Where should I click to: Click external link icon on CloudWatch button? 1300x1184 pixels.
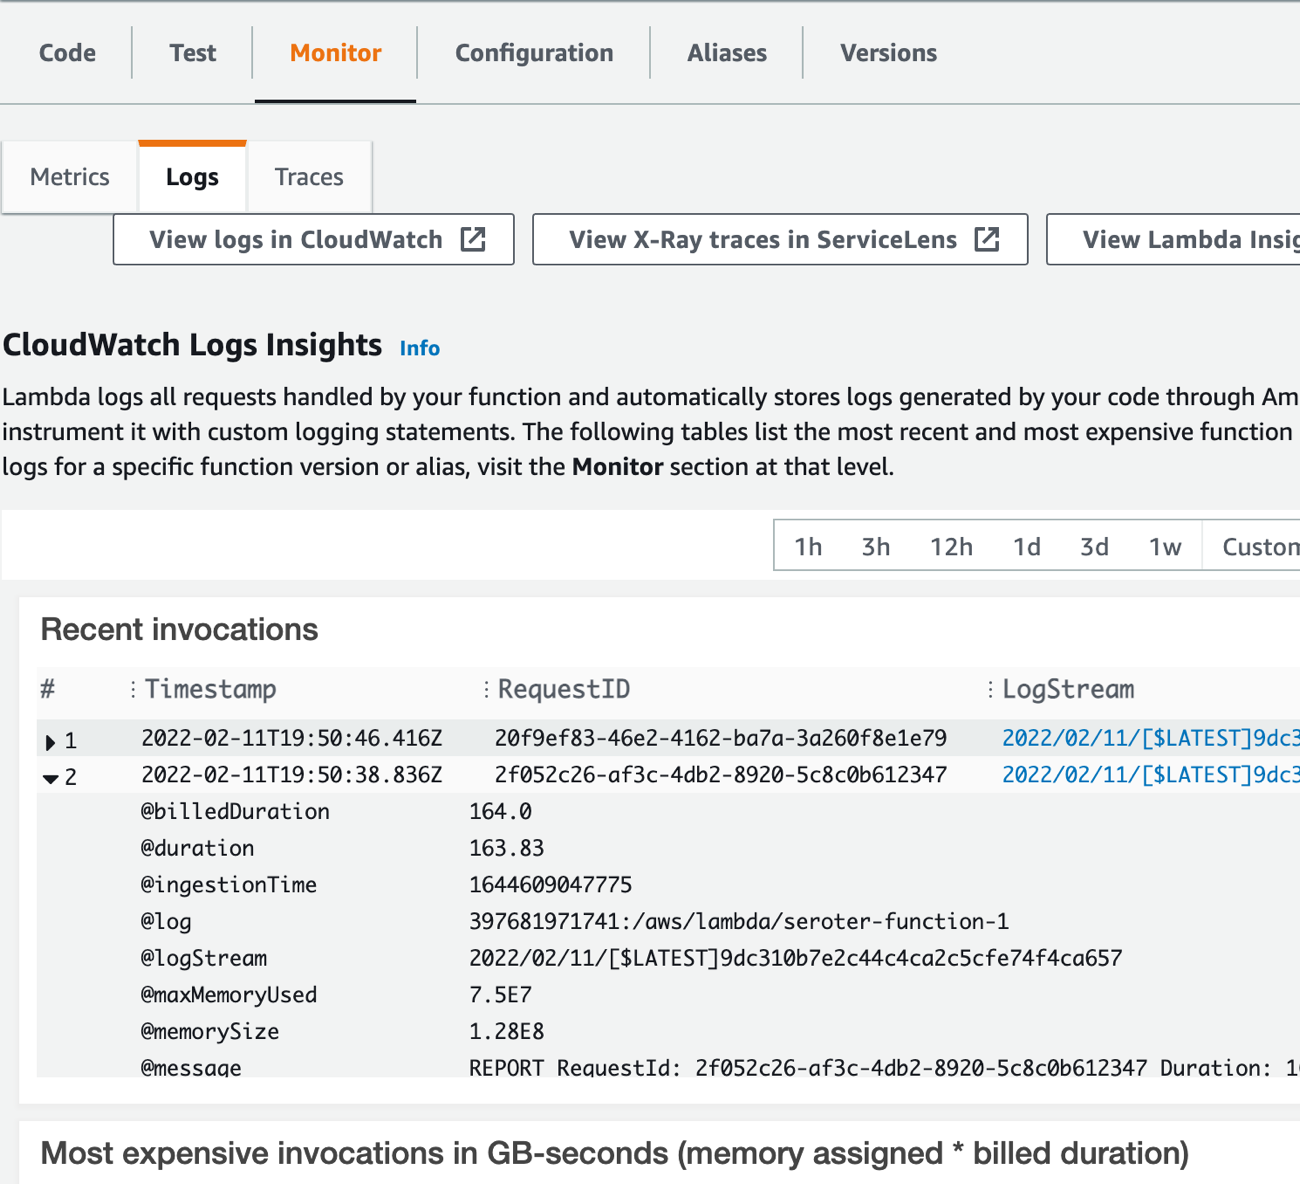473,240
